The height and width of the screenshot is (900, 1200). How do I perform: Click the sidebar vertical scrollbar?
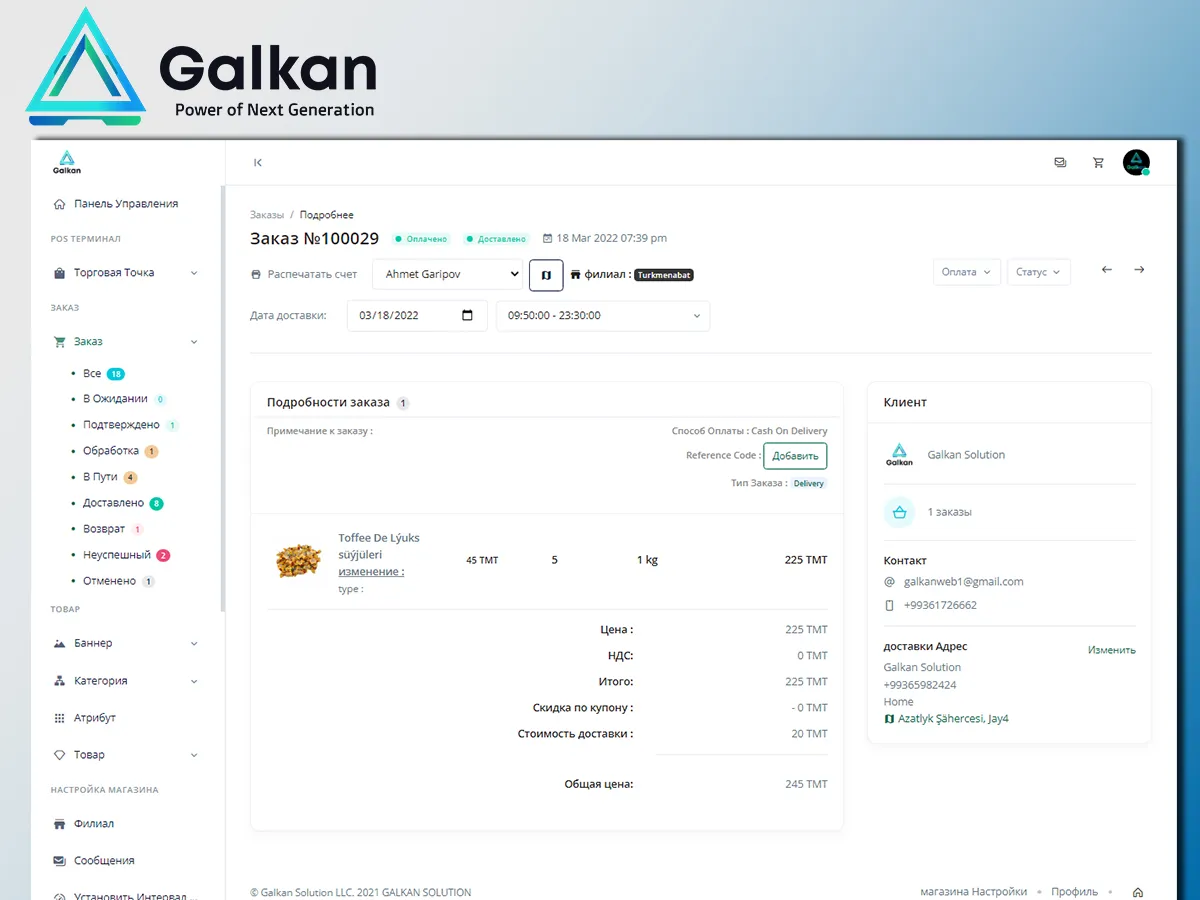coord(223,398)
